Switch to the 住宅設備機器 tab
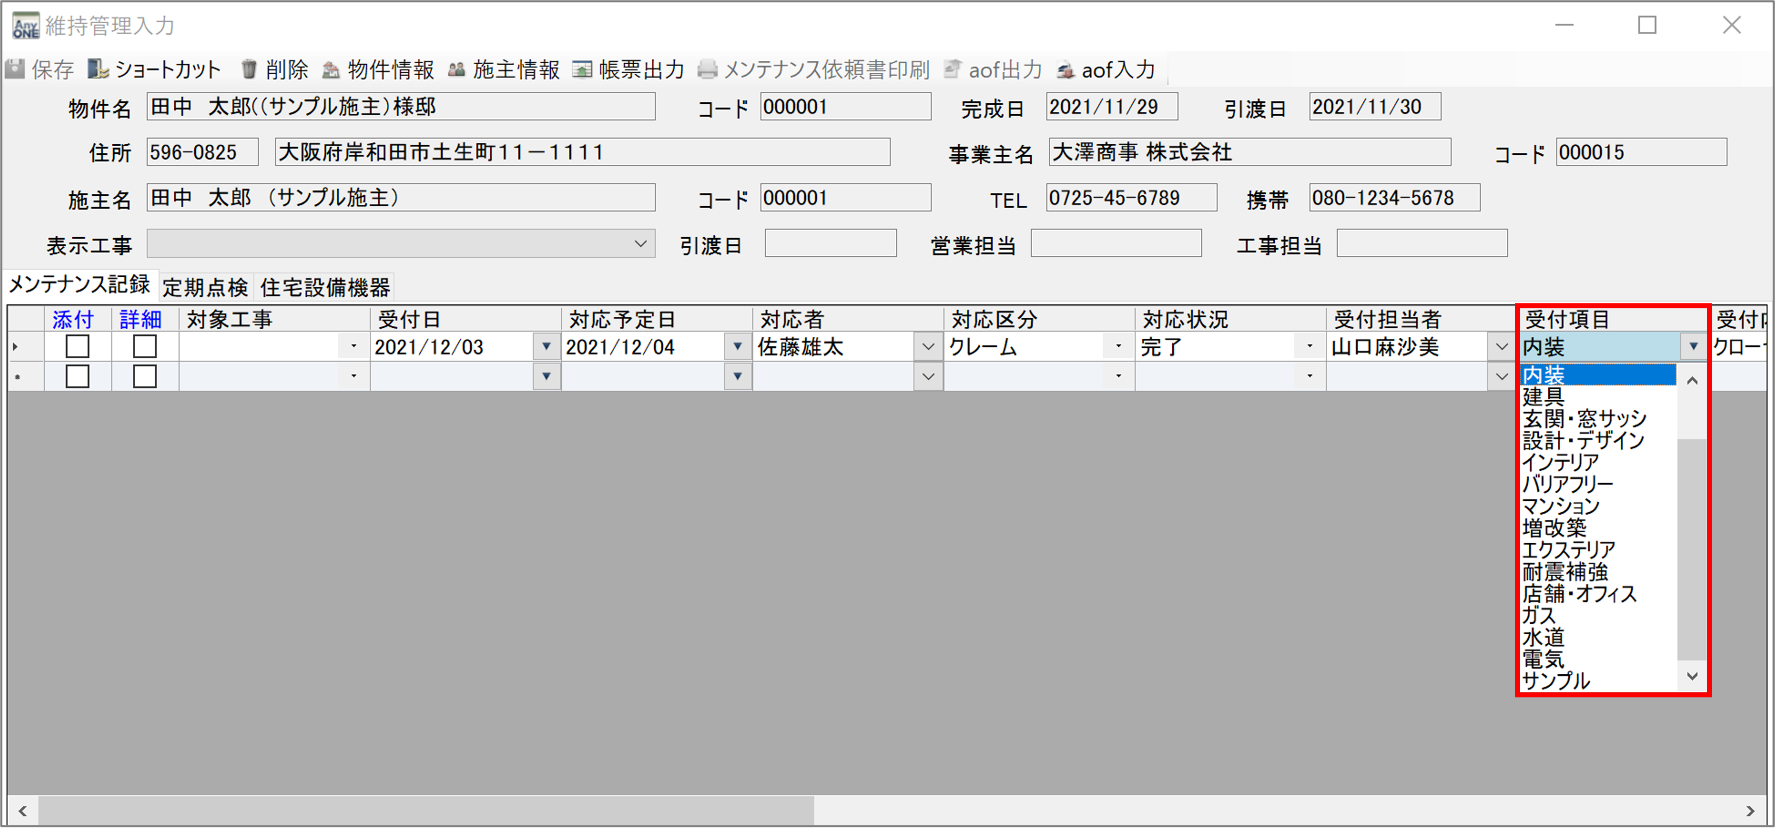1775x828 pixels. pyautogui.click(x=325, y=288)
